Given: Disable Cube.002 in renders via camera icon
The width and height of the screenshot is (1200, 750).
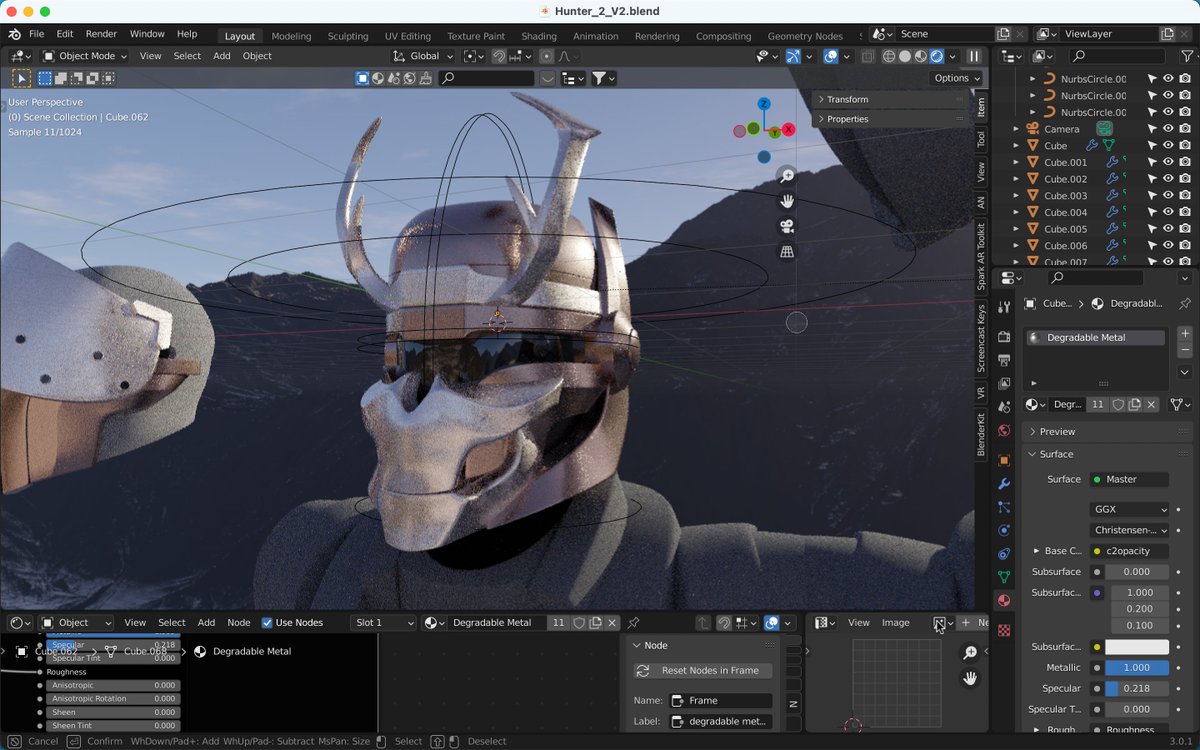Looking at the screenshot, I should click(1184, 179).
